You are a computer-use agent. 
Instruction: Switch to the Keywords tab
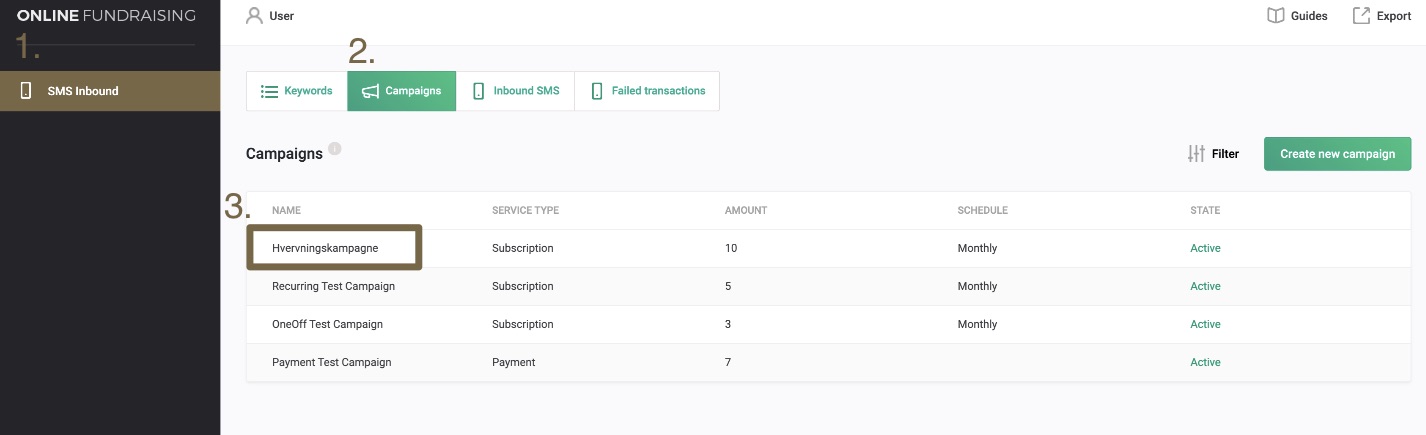pos(297,91)
